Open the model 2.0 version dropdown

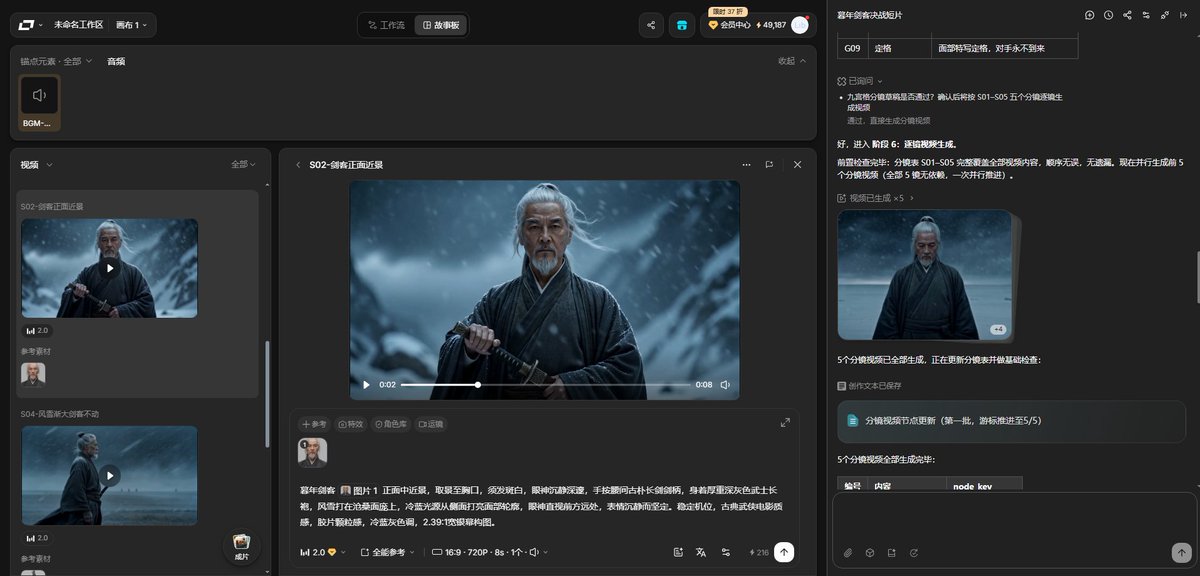click(x=324, y=552)
